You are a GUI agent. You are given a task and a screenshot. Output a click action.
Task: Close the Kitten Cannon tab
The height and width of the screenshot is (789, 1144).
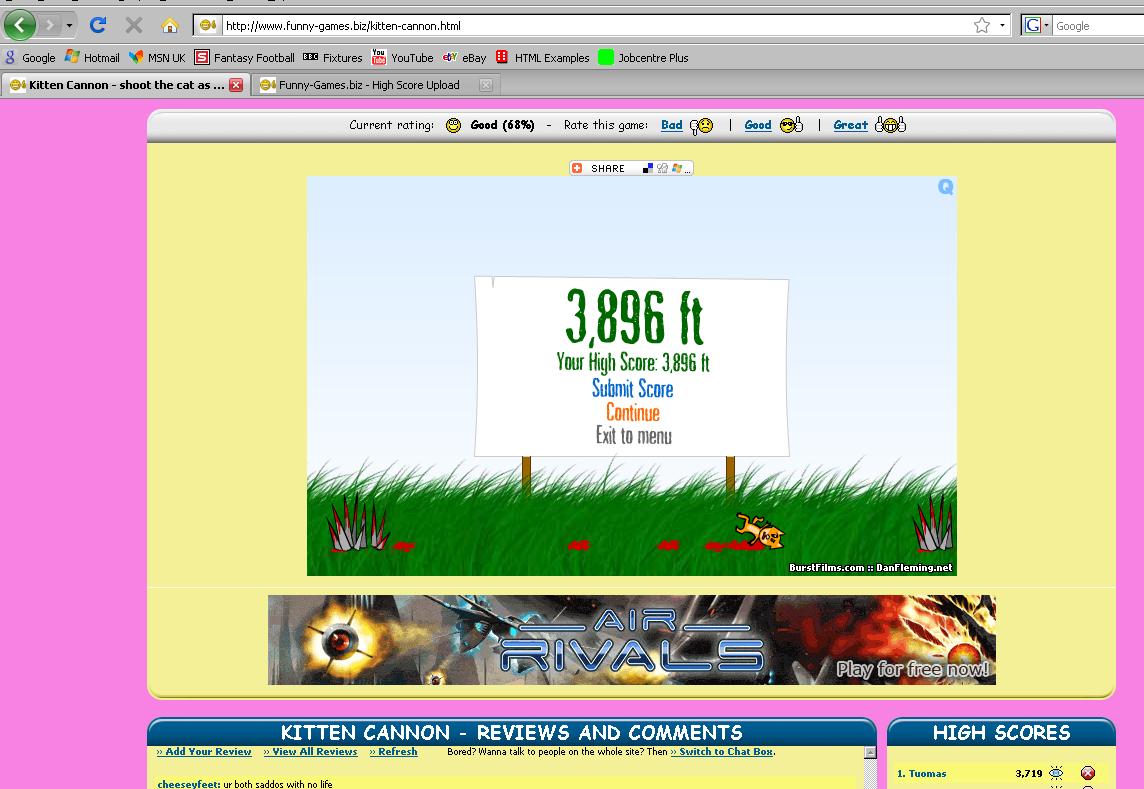click(x=236, y=85)
